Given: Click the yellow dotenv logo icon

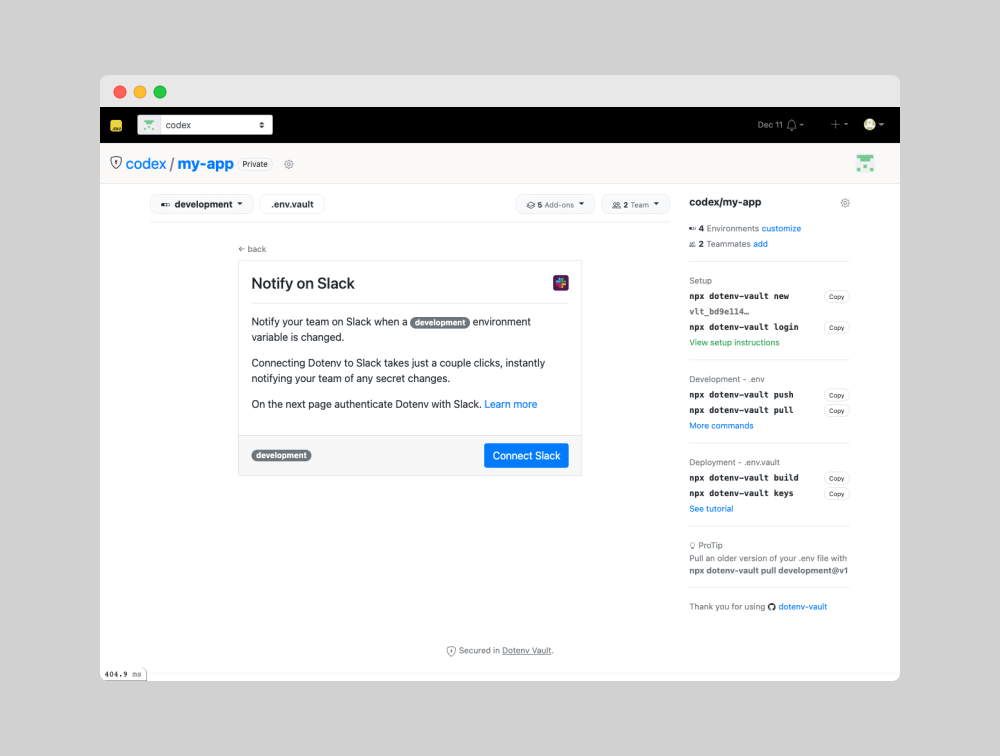Looking at the screenshot, I should (116, 126).
